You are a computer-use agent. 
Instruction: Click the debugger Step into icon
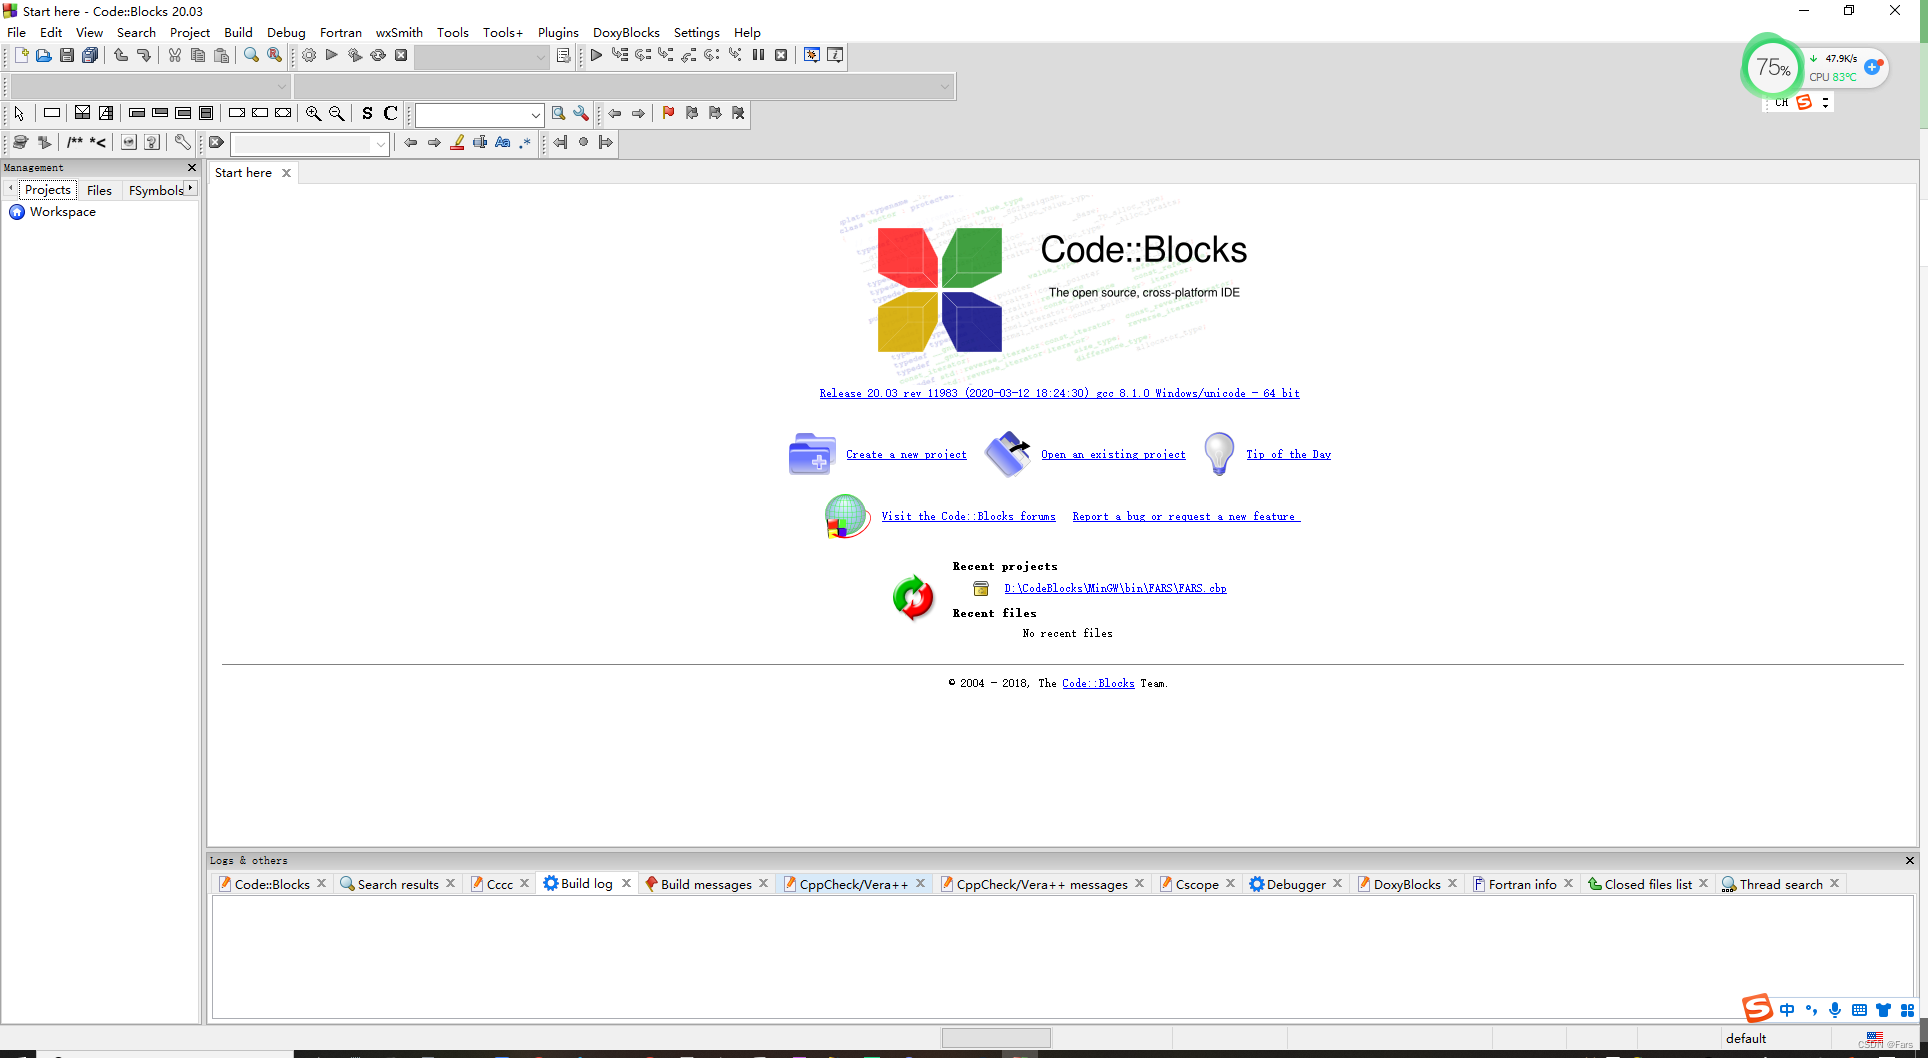[x=666, y=56]
